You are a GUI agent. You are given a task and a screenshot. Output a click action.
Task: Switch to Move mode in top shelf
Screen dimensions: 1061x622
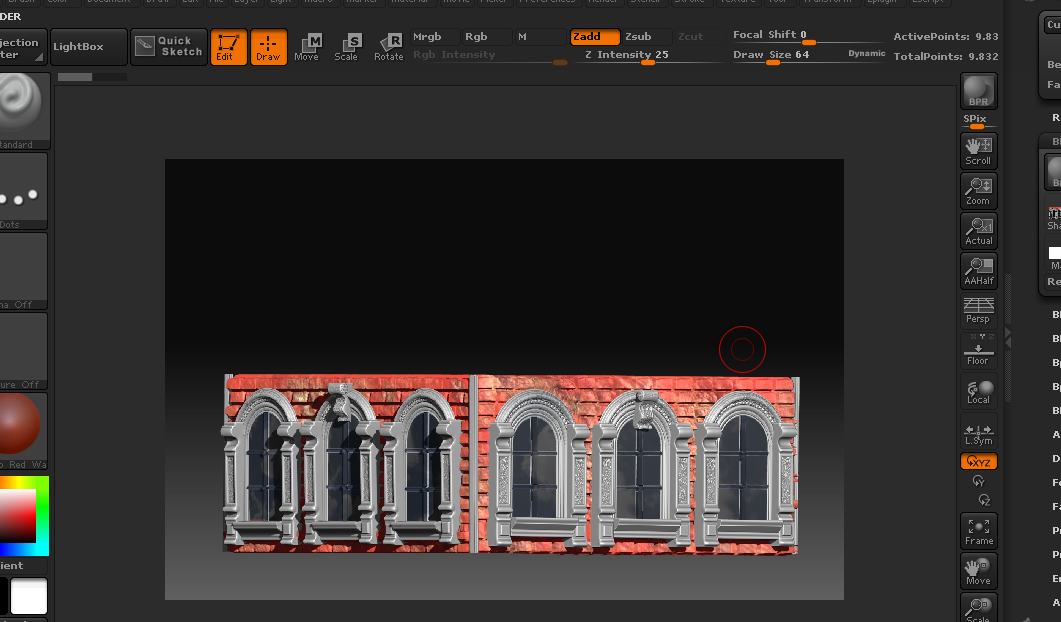[x=307, y=46]
